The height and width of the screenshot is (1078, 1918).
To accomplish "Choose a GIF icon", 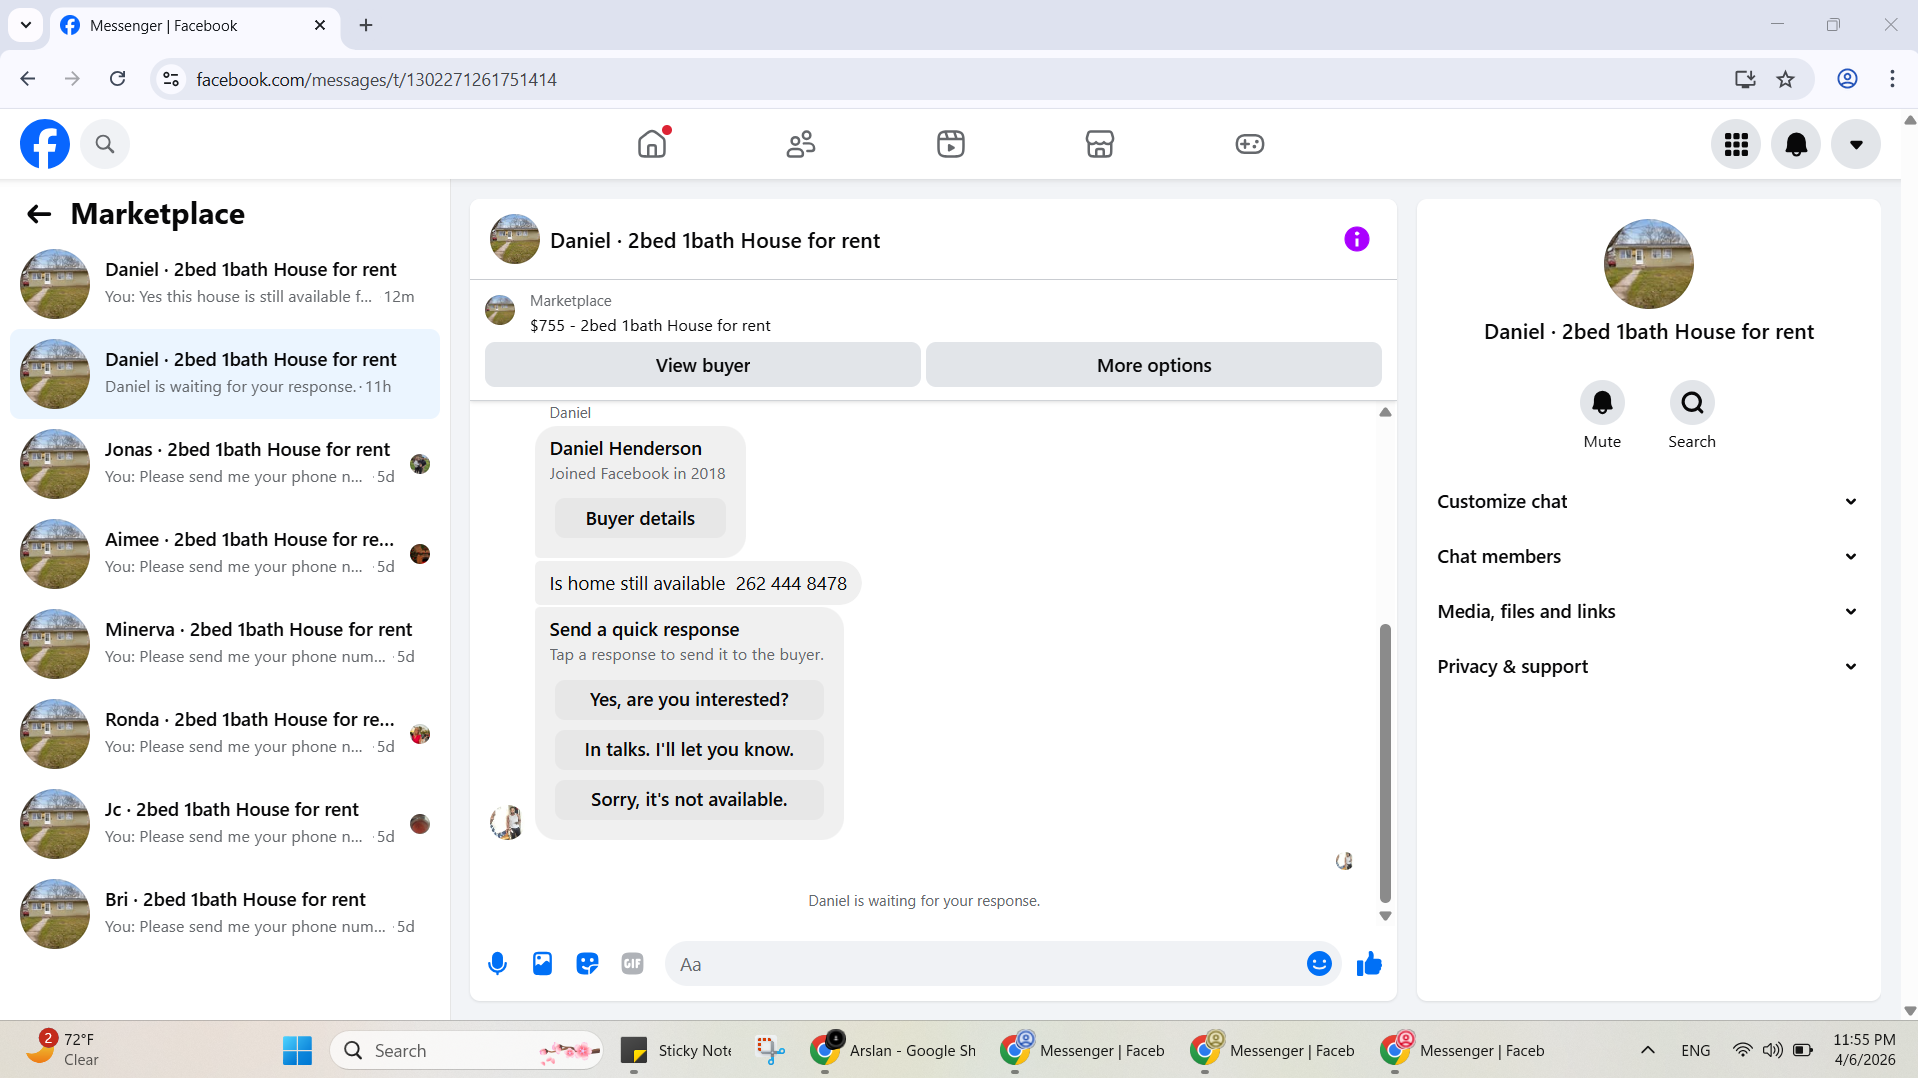I will pos(632,964).
